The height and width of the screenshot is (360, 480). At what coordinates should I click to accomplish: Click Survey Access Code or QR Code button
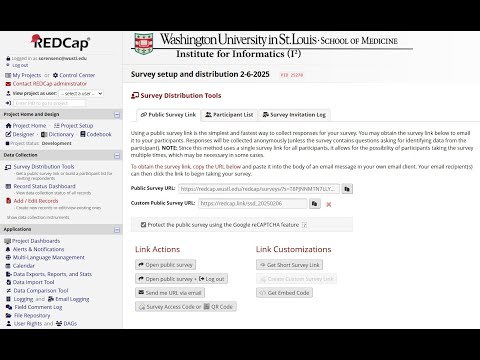(186, 307)
